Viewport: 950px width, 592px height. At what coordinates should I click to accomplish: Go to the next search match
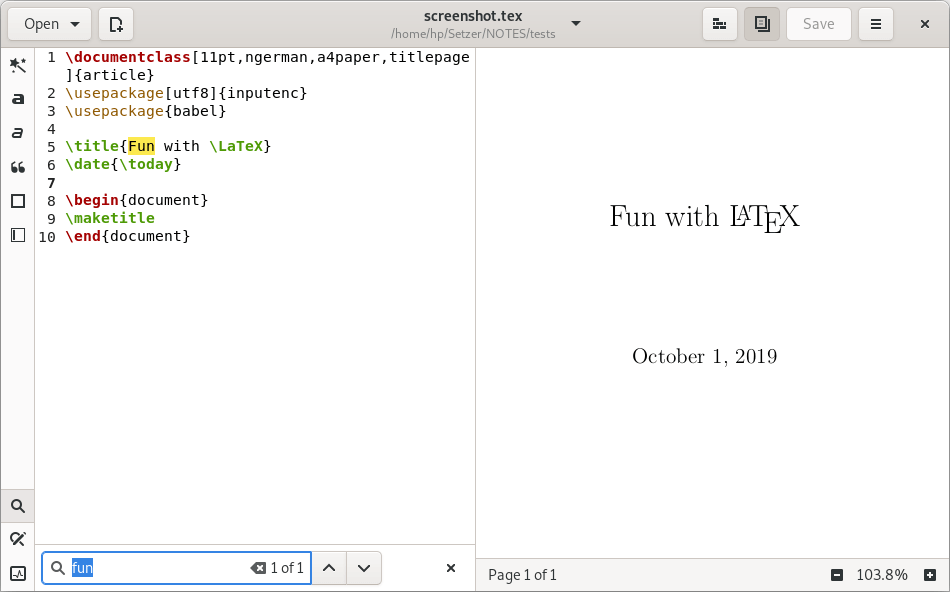364,568
